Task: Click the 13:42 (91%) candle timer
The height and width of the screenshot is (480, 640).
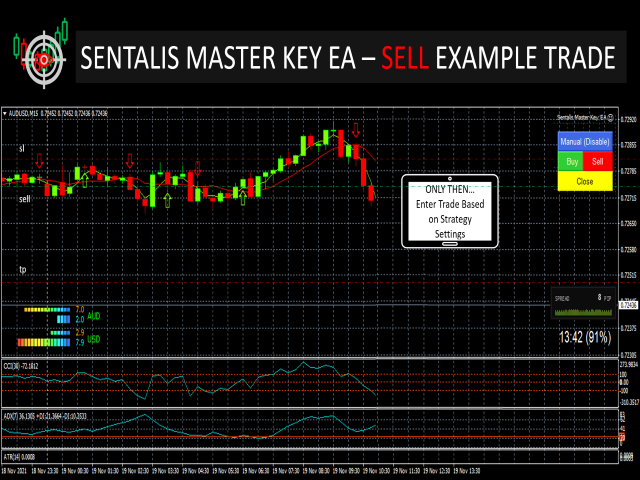Action: (585, 338)
